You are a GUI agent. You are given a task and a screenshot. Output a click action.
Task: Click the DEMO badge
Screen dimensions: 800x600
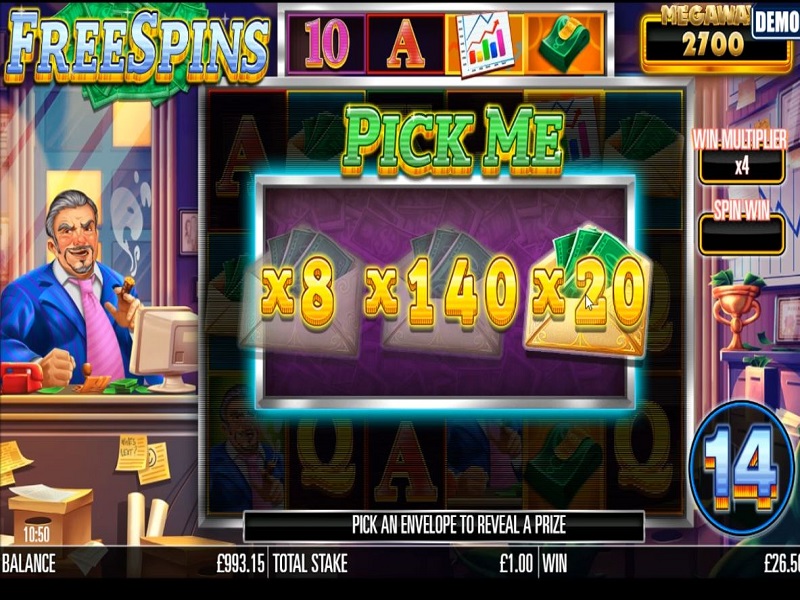(776, 21)
